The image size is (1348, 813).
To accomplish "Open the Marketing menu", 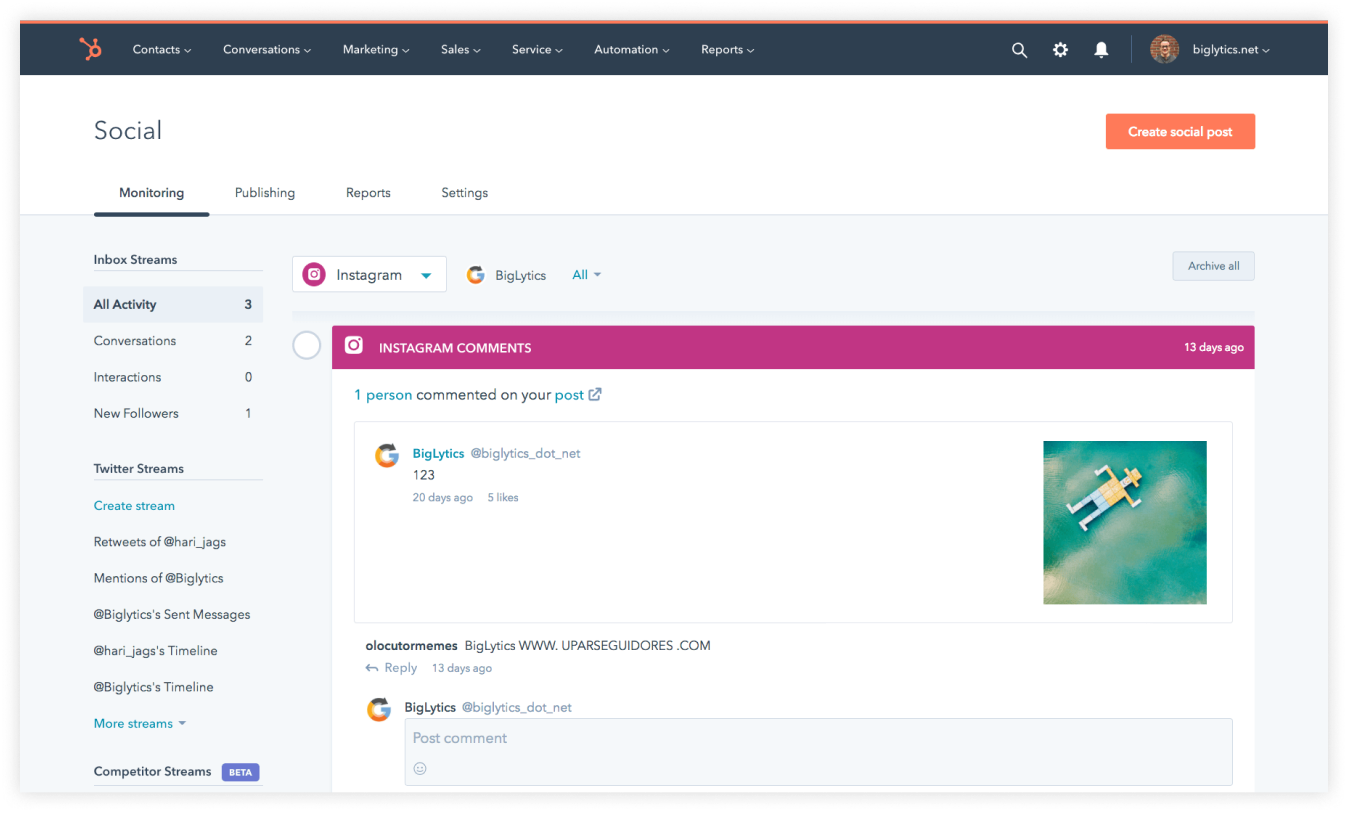I will 376,50.
